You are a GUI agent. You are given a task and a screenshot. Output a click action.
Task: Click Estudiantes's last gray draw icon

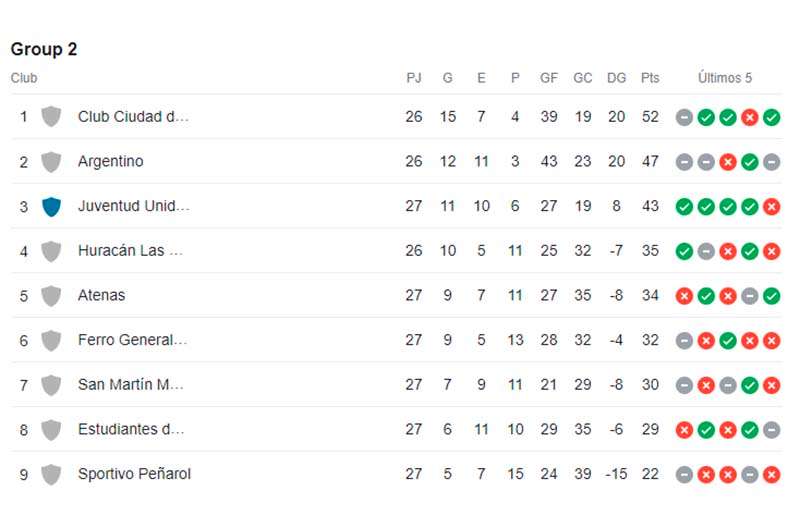click(x=771, y=430)
